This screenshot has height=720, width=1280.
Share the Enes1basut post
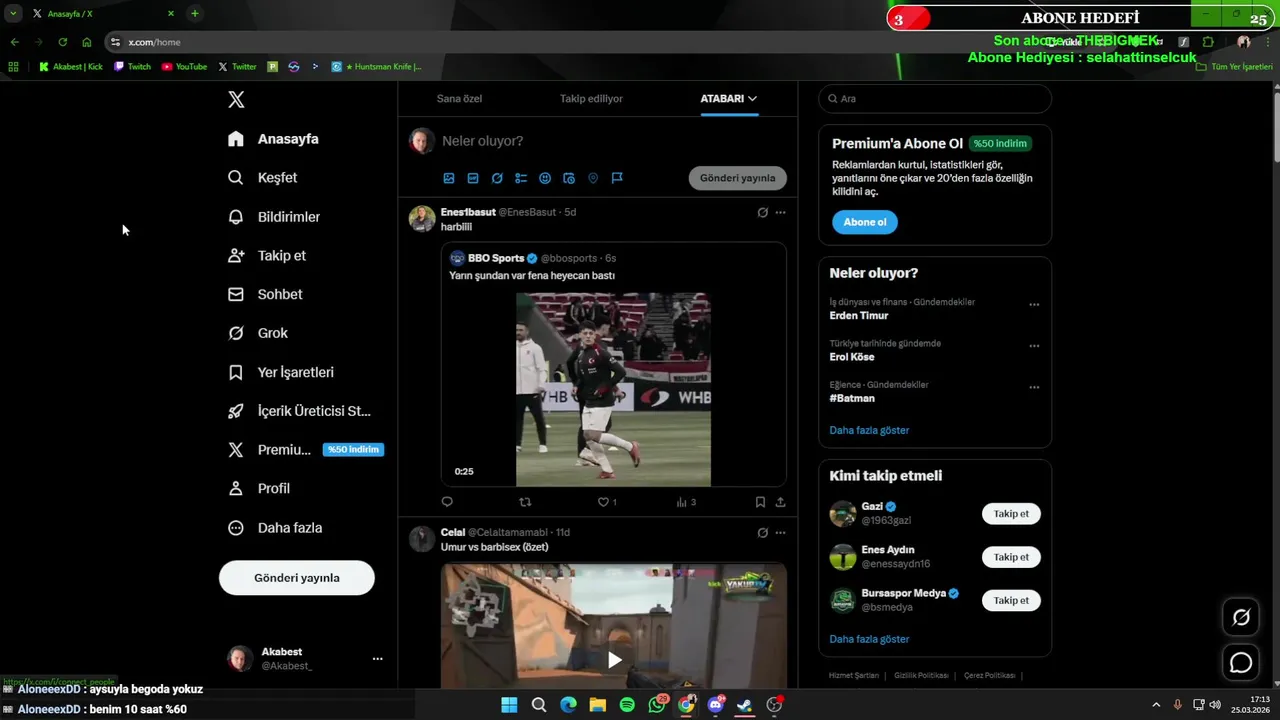coord(781,502)
